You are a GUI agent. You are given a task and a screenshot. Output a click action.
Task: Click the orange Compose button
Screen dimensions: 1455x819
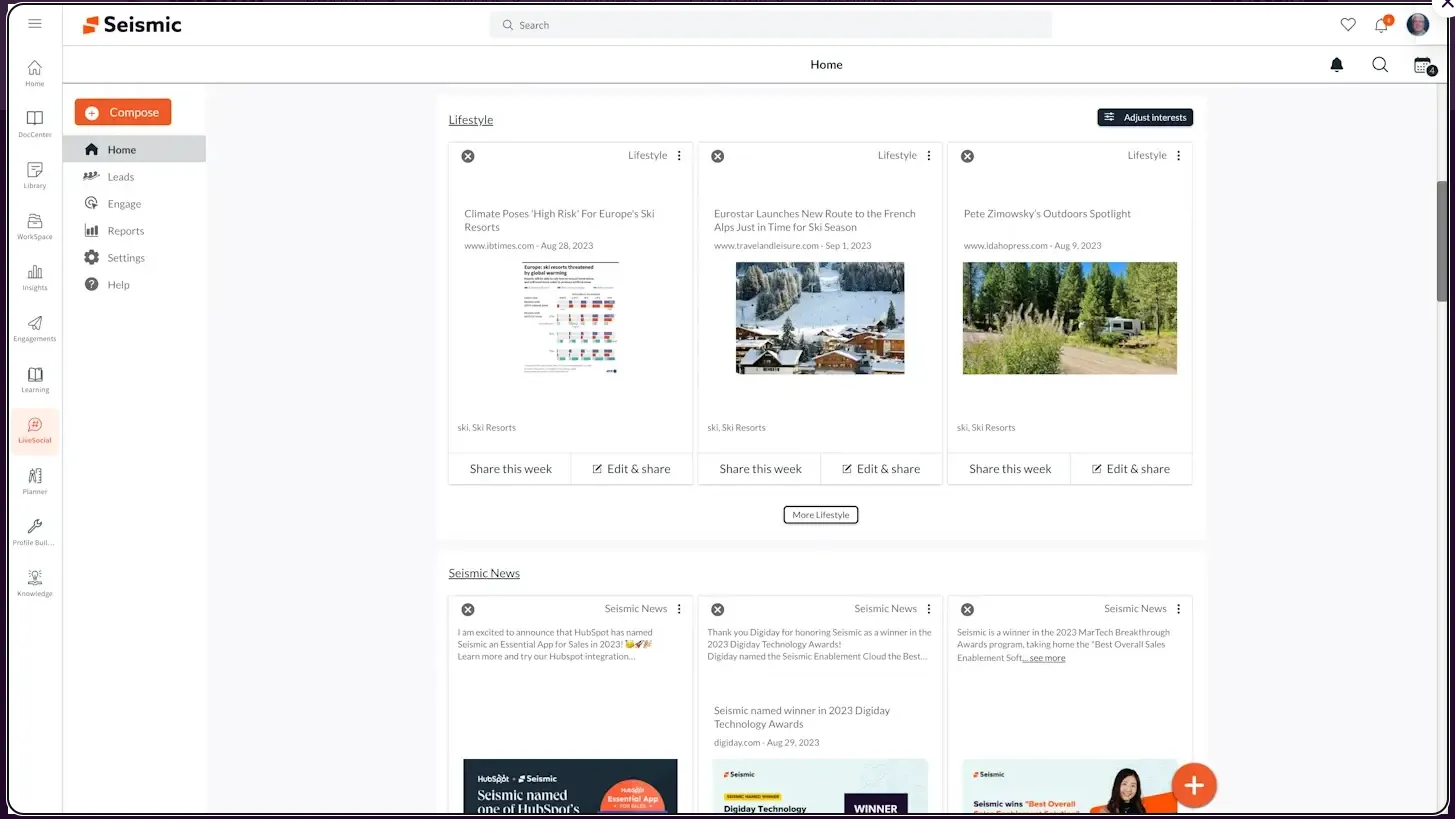coord(123,112)
